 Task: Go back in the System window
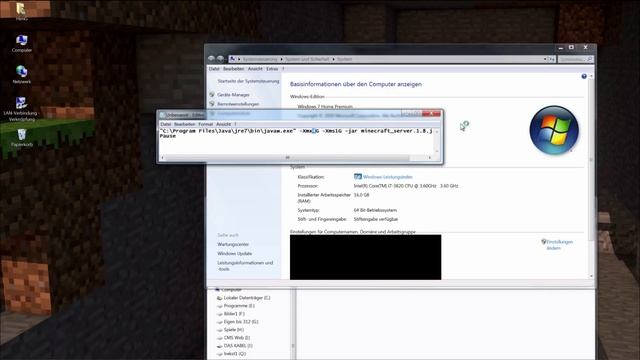tap(211, 59)
